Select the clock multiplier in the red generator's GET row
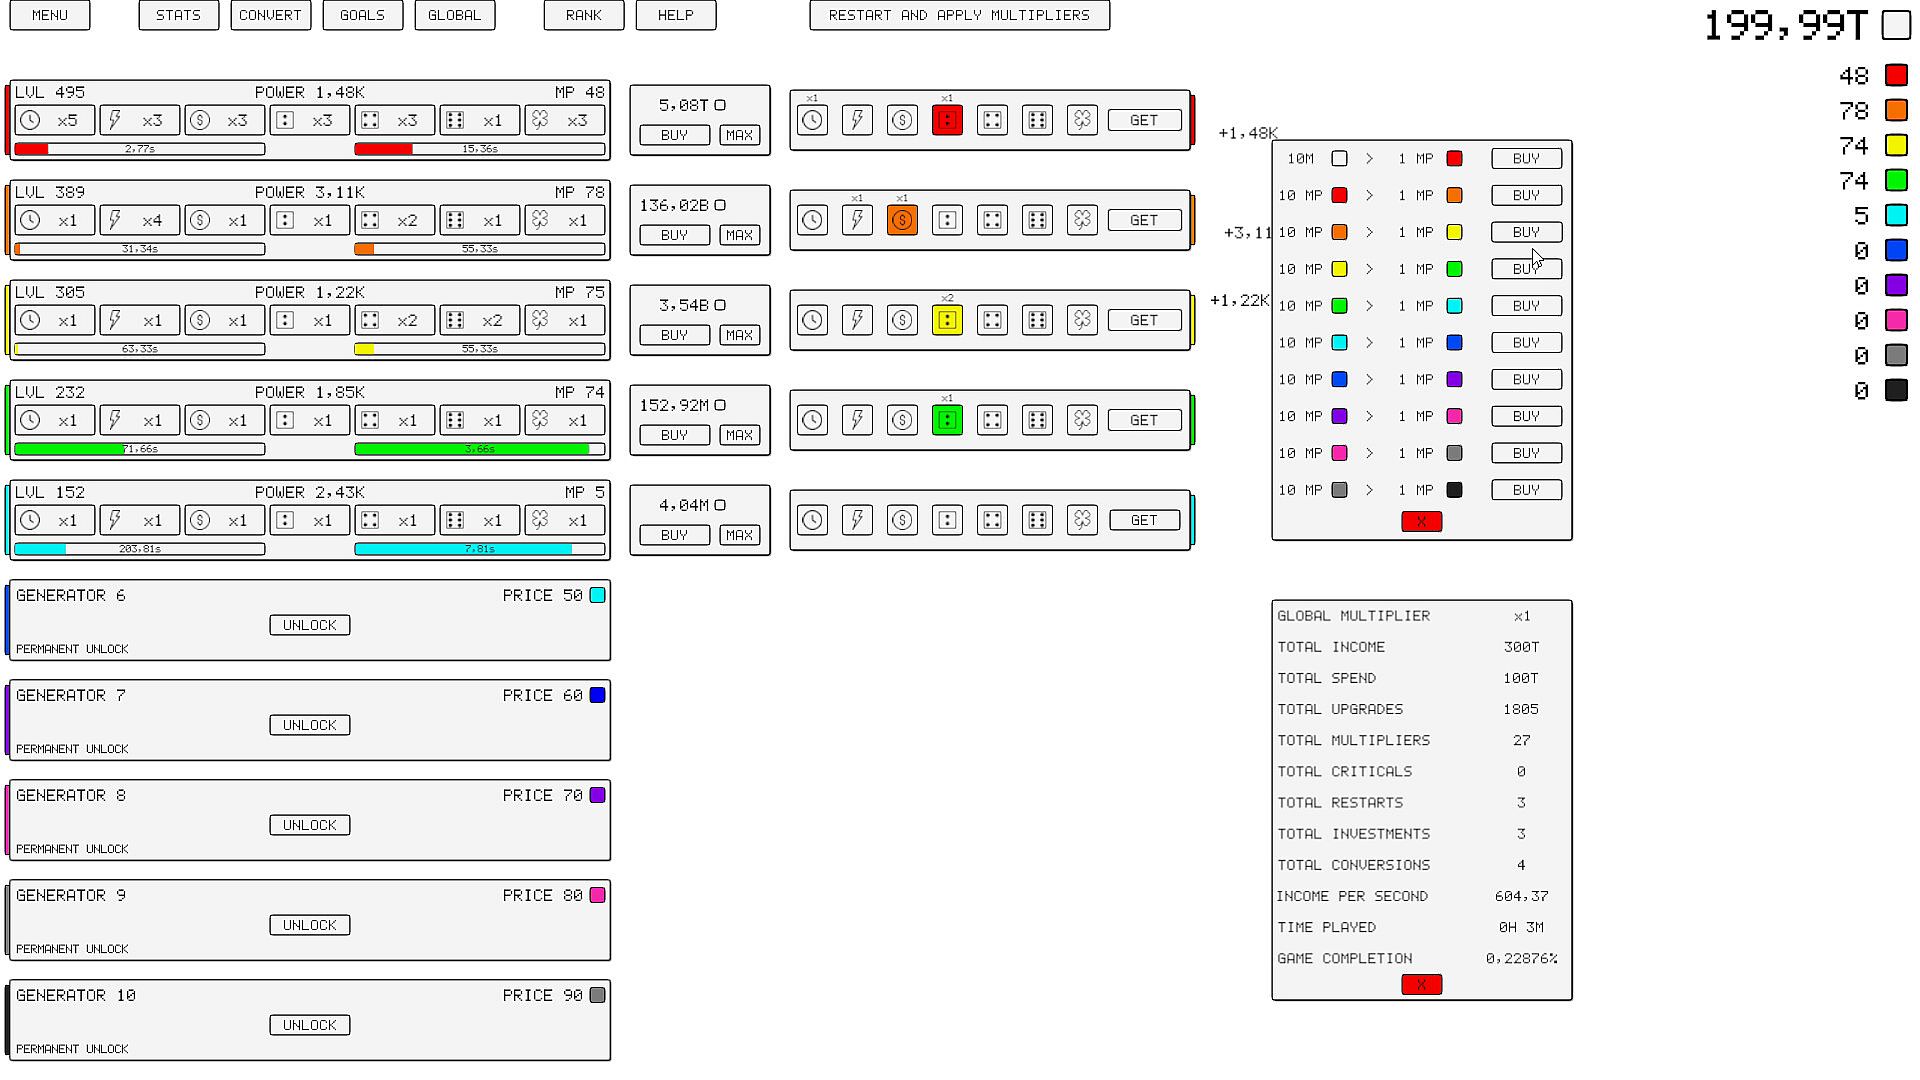This screenshot has width=1920, height=1080. (812, 120)
